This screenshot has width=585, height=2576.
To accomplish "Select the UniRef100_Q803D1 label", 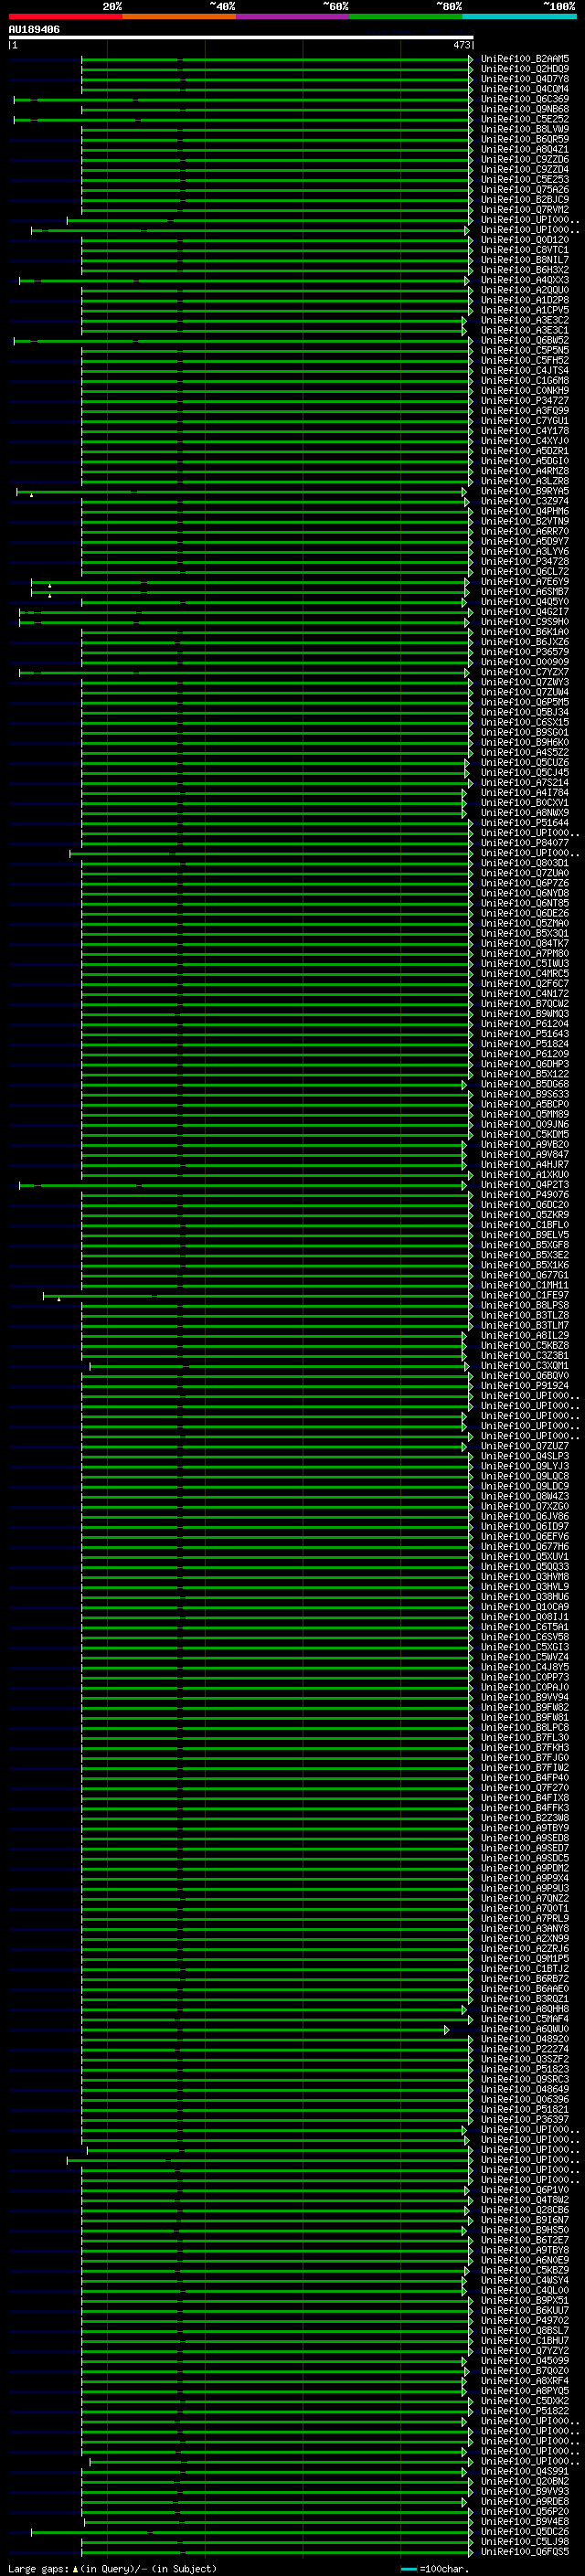I will [525, 863].
